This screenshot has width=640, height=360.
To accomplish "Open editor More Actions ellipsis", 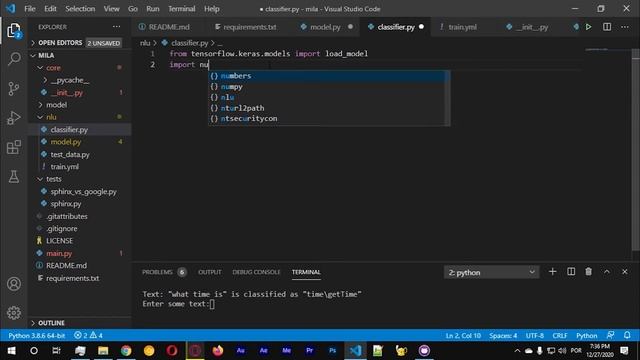I will [x=625, y=27].
